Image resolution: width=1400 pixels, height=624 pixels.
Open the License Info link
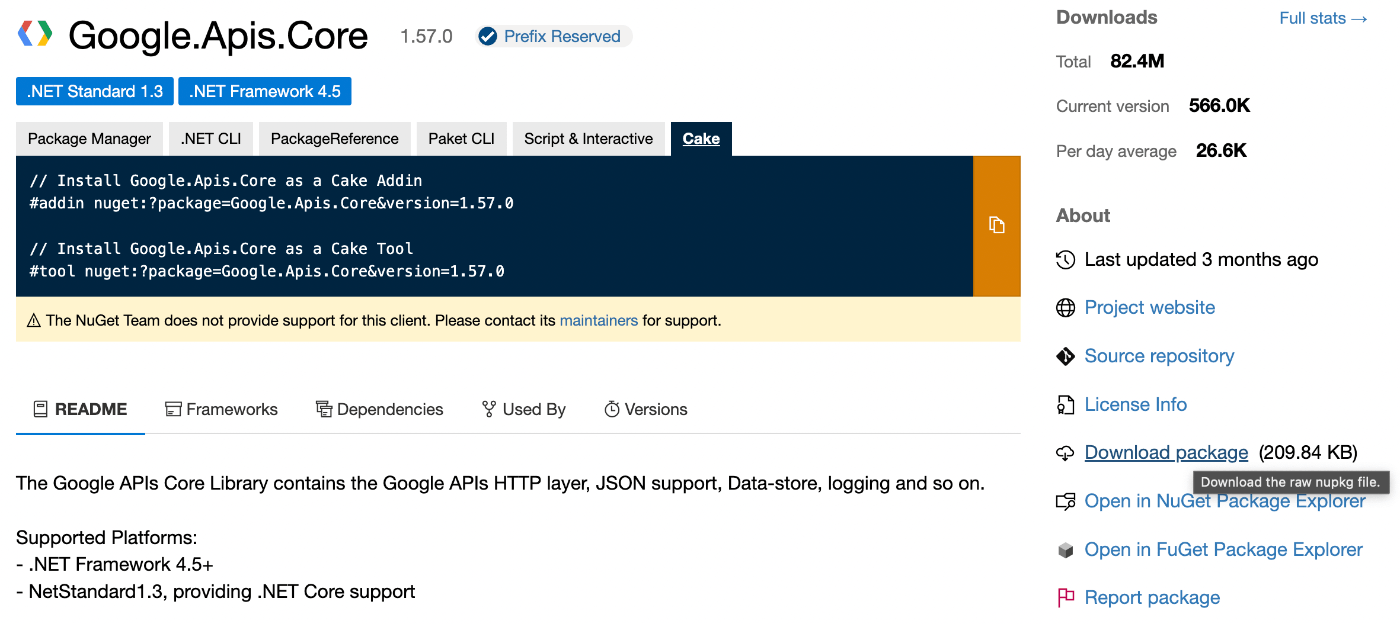[x=1136, y=405]
